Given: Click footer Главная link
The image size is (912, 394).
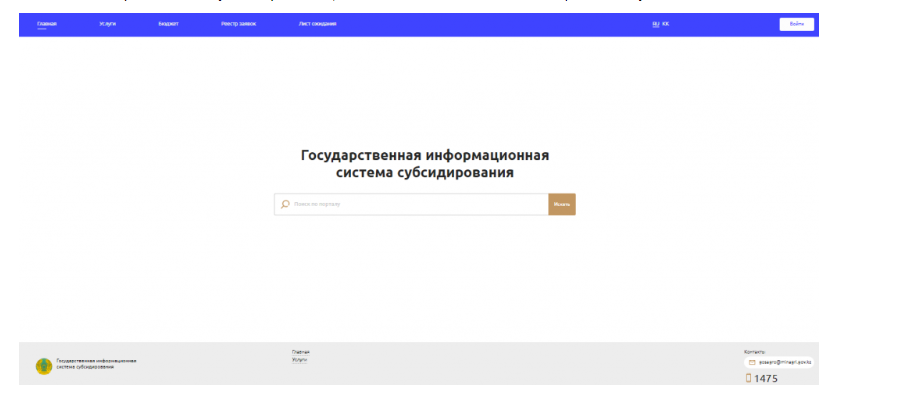Looking at the screenshot, I should [301, 352].
